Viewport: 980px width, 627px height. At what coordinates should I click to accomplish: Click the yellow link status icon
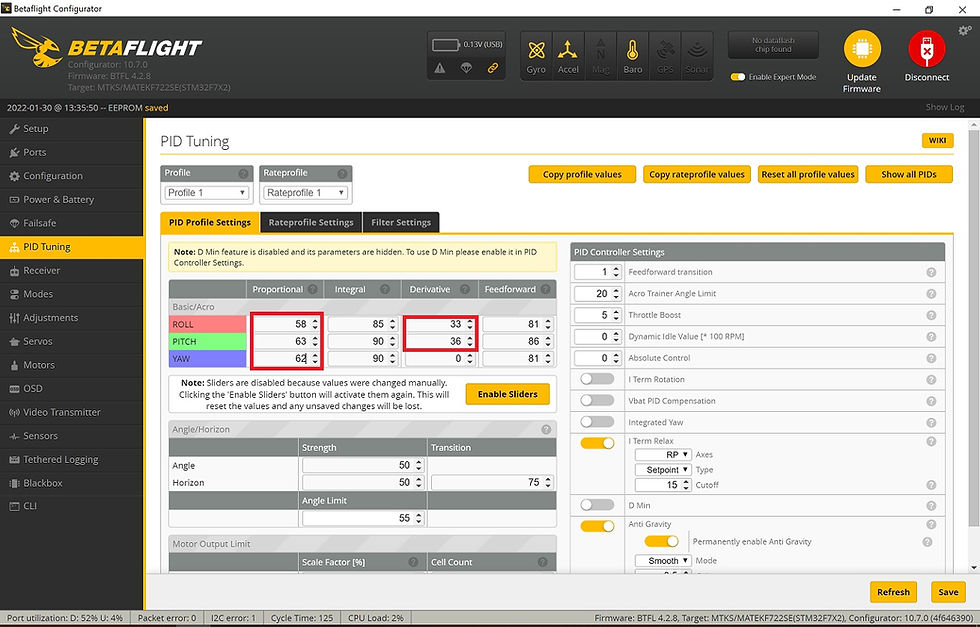(492, 68)
